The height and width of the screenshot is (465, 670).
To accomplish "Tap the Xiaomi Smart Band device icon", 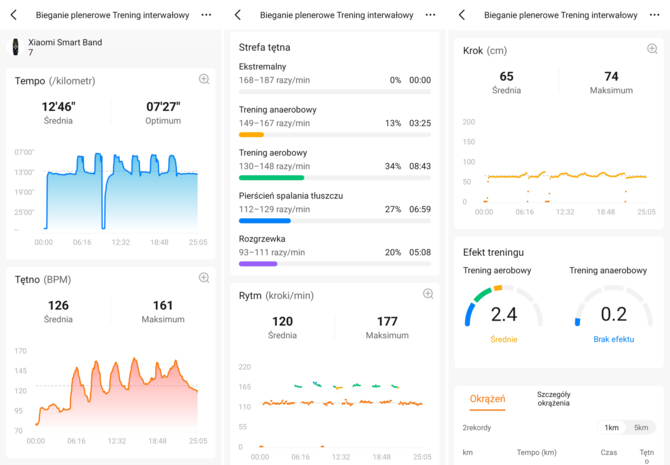I will tap(16, 47).
